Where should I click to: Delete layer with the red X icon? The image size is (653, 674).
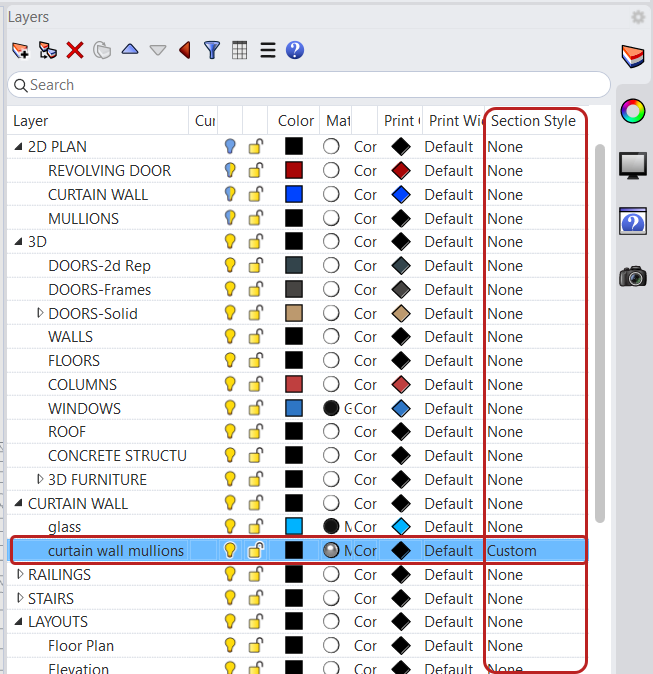pos(75,50)
